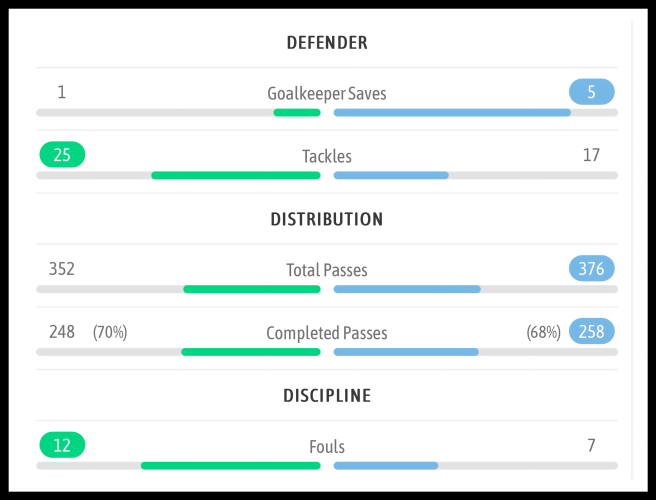This screenshot has width=656, height=500.
Task: Click the blue 258 completed passes badge
Action: [x=591, y=331]
